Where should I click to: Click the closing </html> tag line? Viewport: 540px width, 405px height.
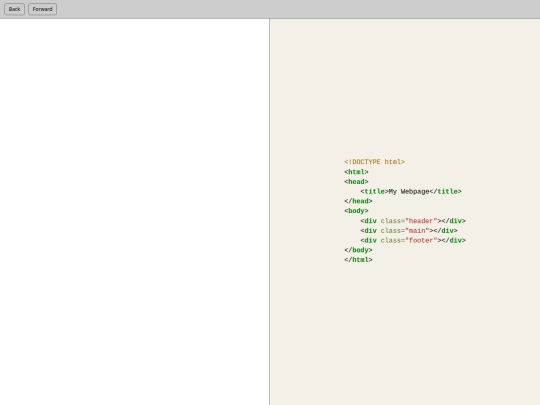(x=358, y=260)
